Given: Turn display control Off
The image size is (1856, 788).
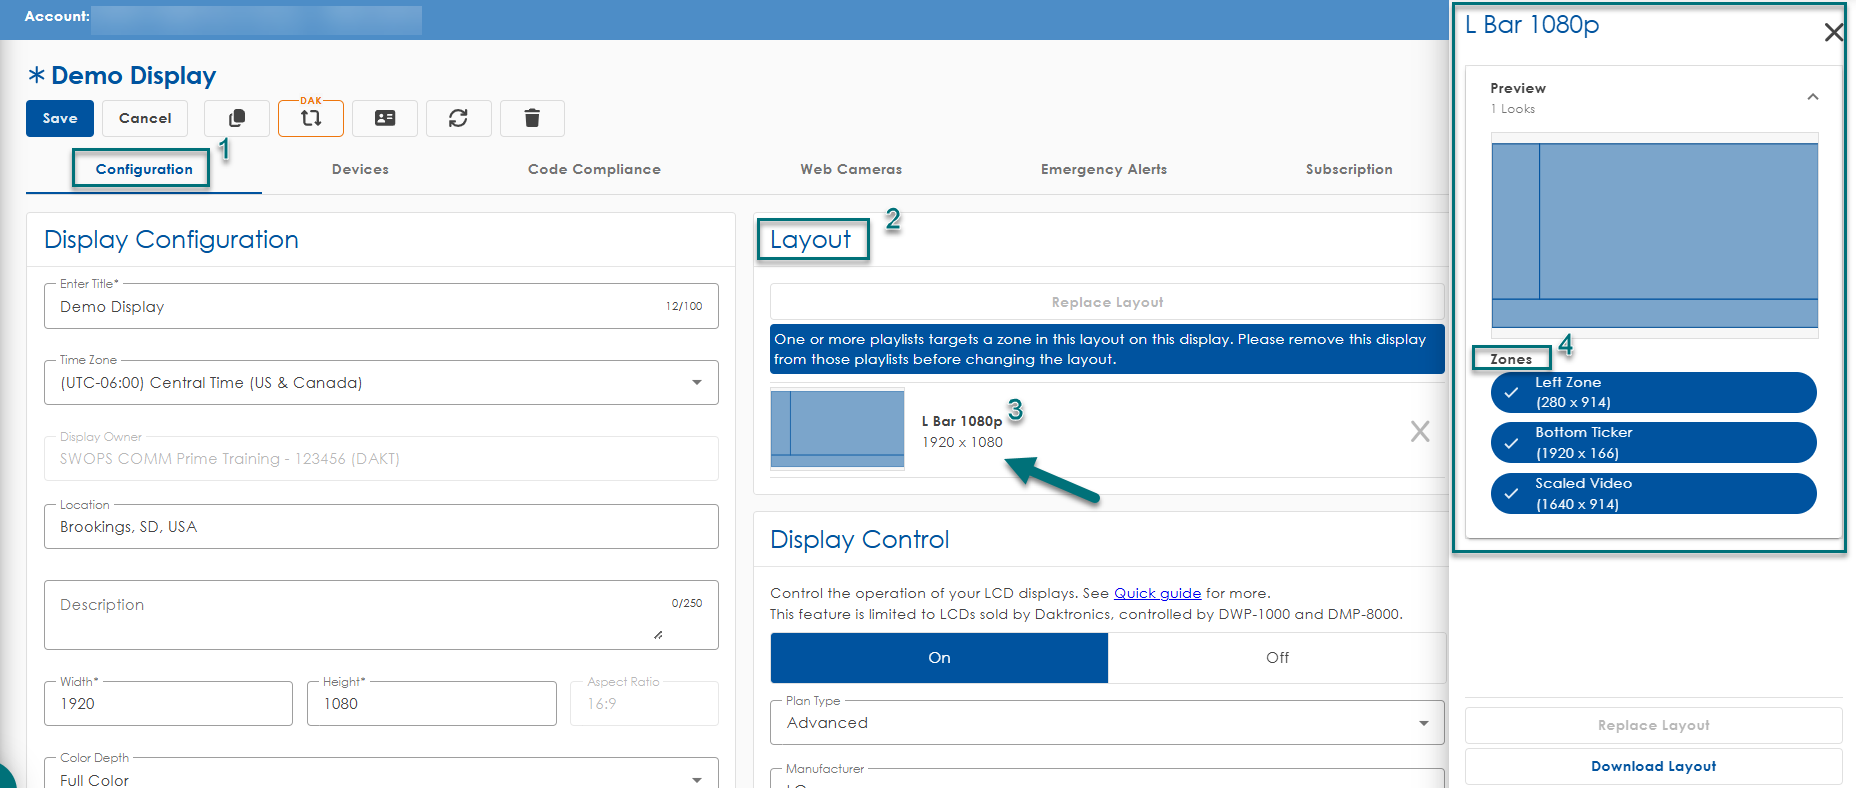Looking at the screenshot, I should click(1277, 657).
